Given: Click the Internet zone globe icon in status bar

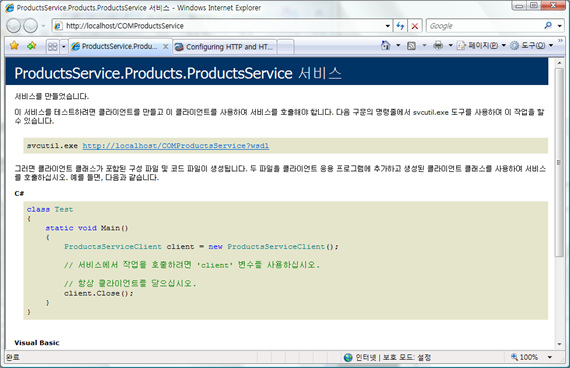Looking at the screenshot, I should pyautogui.click(x=348, y=357).
